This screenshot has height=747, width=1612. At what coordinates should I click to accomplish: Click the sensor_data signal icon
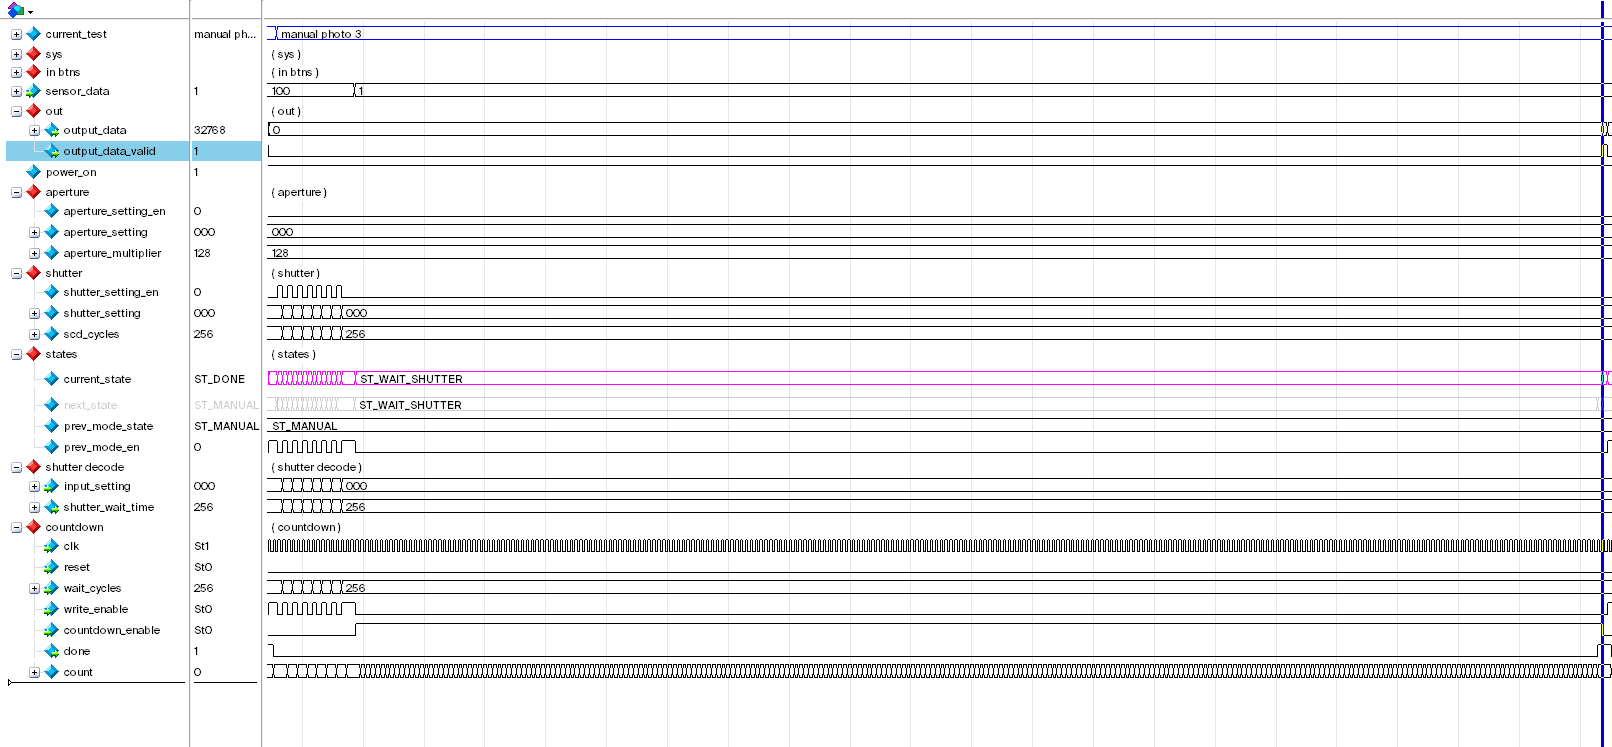(x=33, y=91)
